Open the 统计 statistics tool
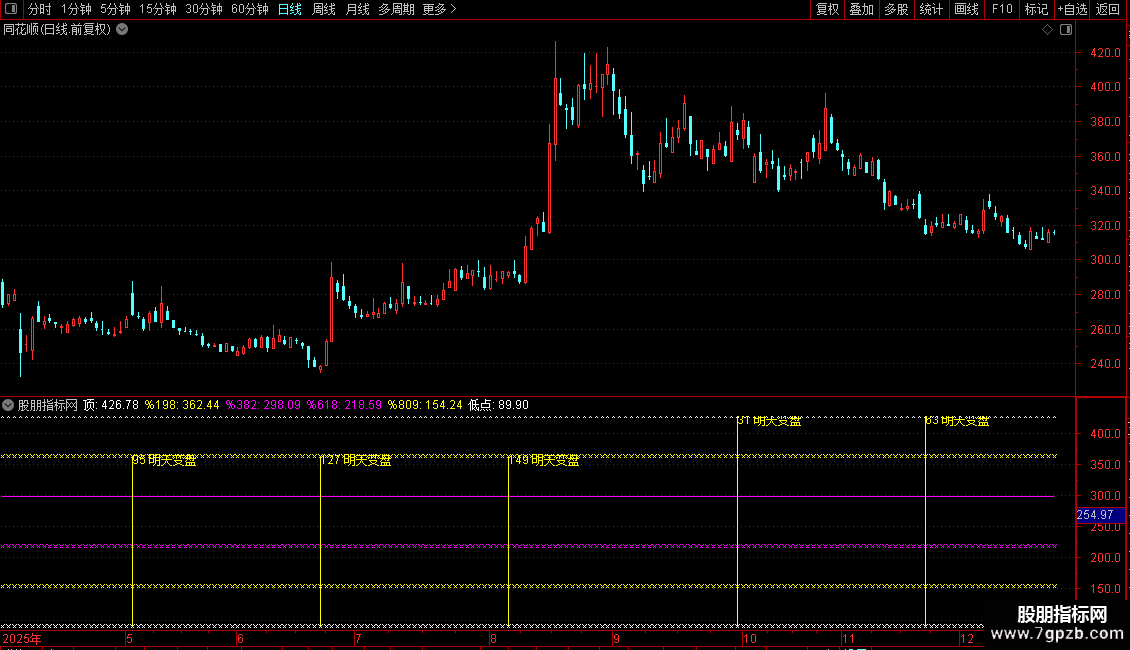1130x650 pixels. click(931, 9)
